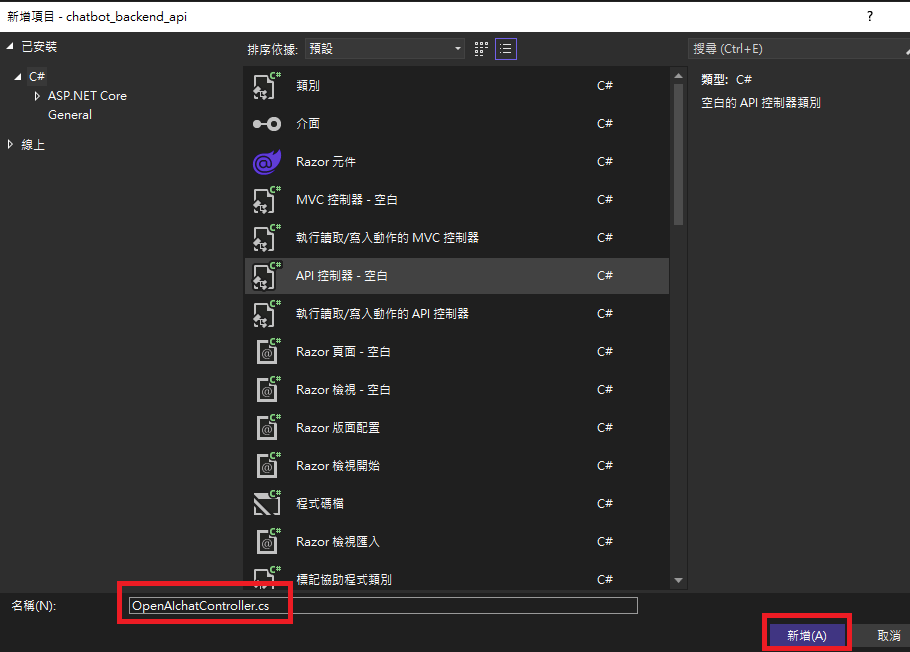
Task: Select the ASP.NET Core category
Action: pyautogui.click(x=87, y=96)
